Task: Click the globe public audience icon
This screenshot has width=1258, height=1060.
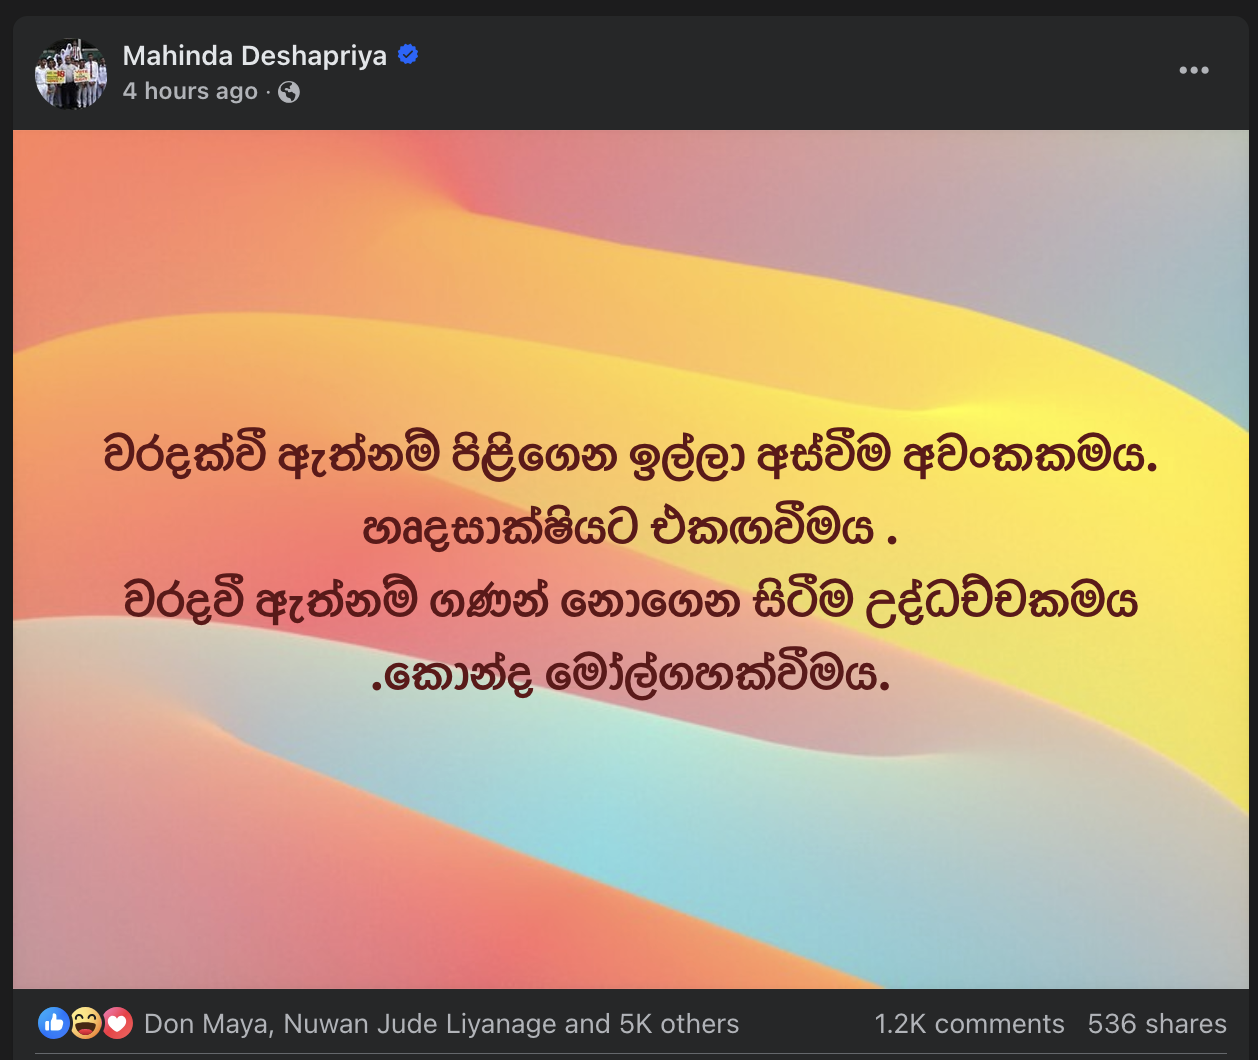Action: [x=289, y=92]
